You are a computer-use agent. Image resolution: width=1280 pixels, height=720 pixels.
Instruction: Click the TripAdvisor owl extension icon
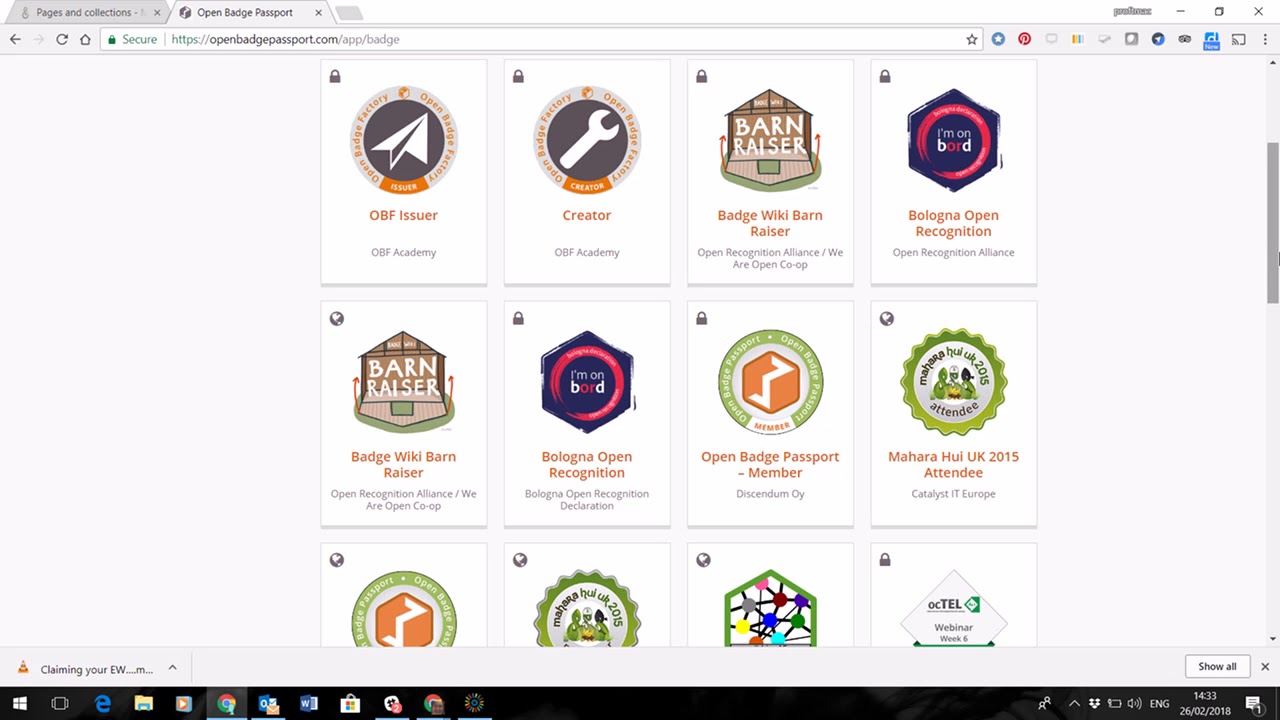pyautogui.click(x=1185, y=39)
